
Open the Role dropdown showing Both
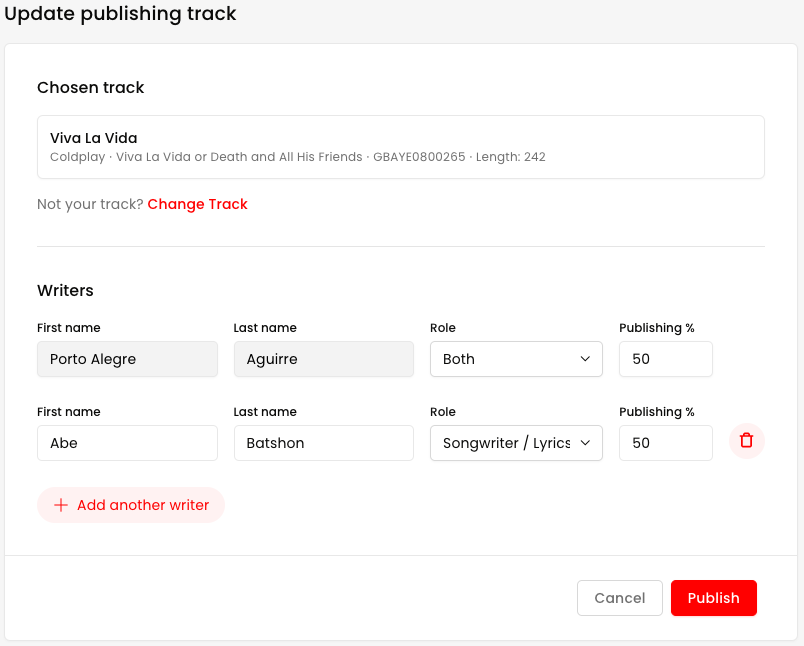[x=515, y=359]
